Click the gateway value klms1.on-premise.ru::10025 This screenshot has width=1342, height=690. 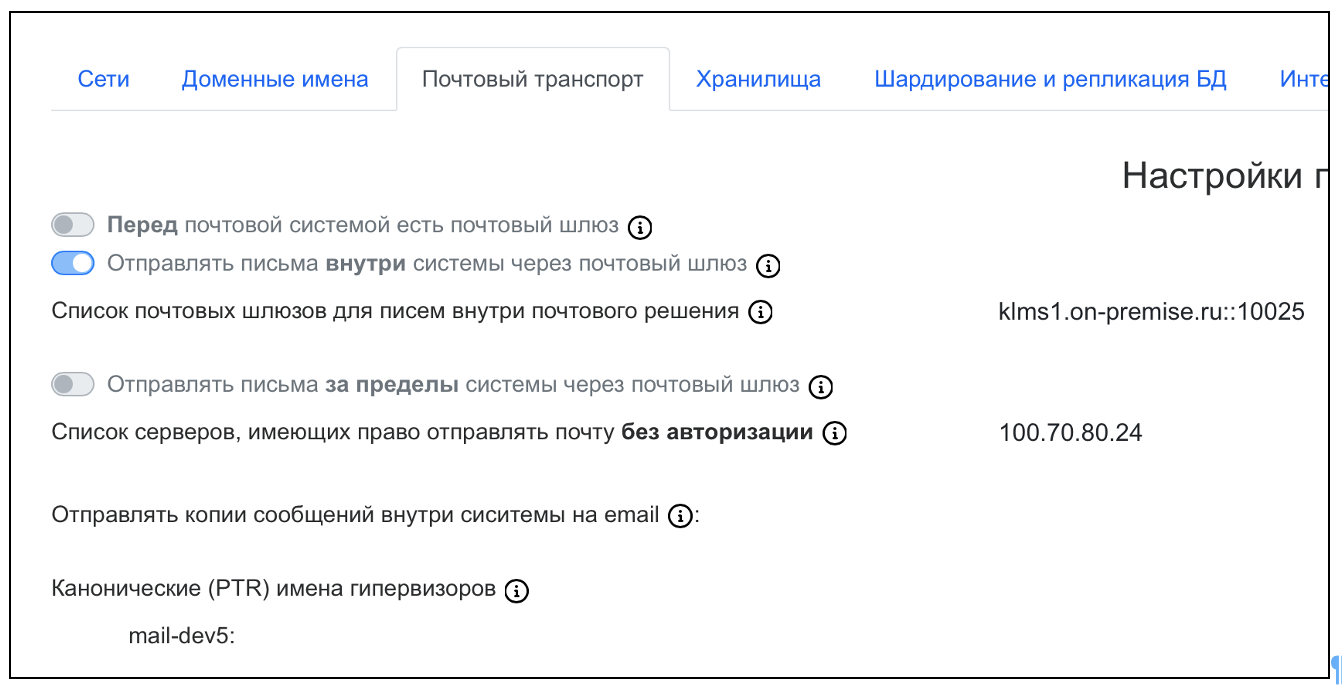coord(1151,312)
